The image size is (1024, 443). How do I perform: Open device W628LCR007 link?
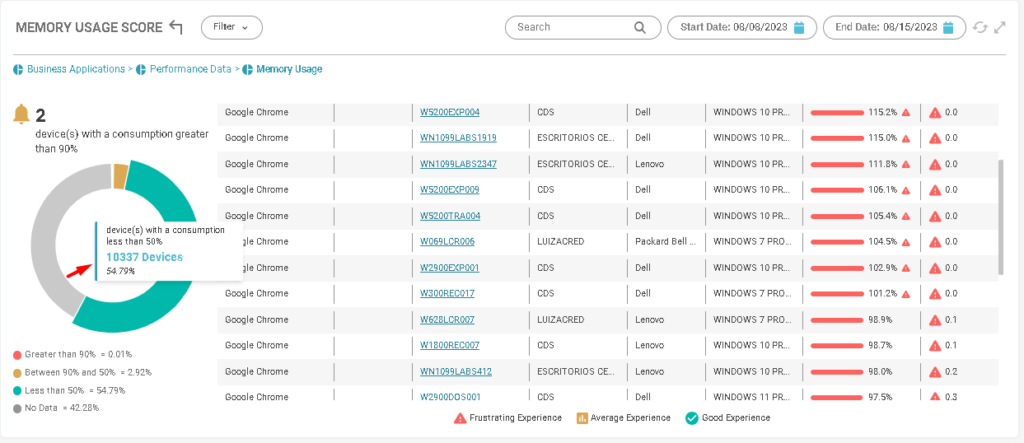click(447, 320)
